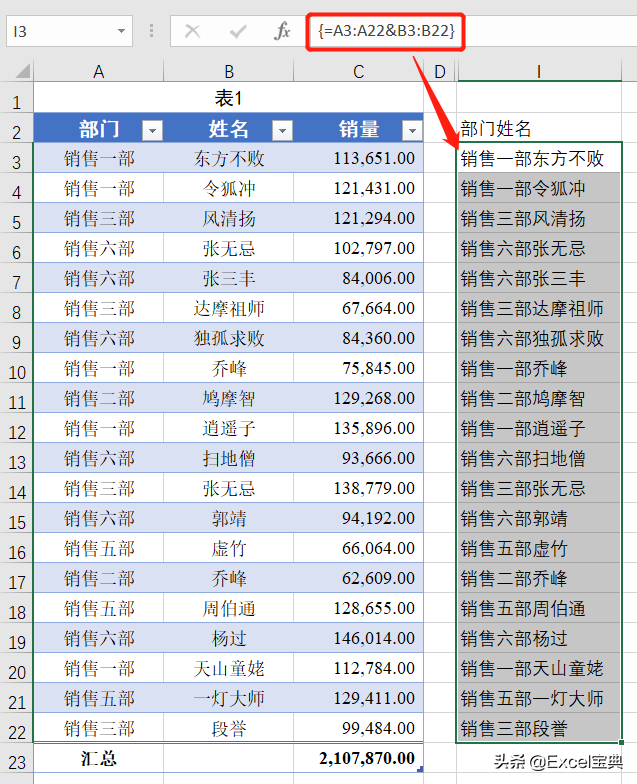Screen dimensions: 637x784
Task: Select cell 销售一部令狐冲
Action: [539, 188]
